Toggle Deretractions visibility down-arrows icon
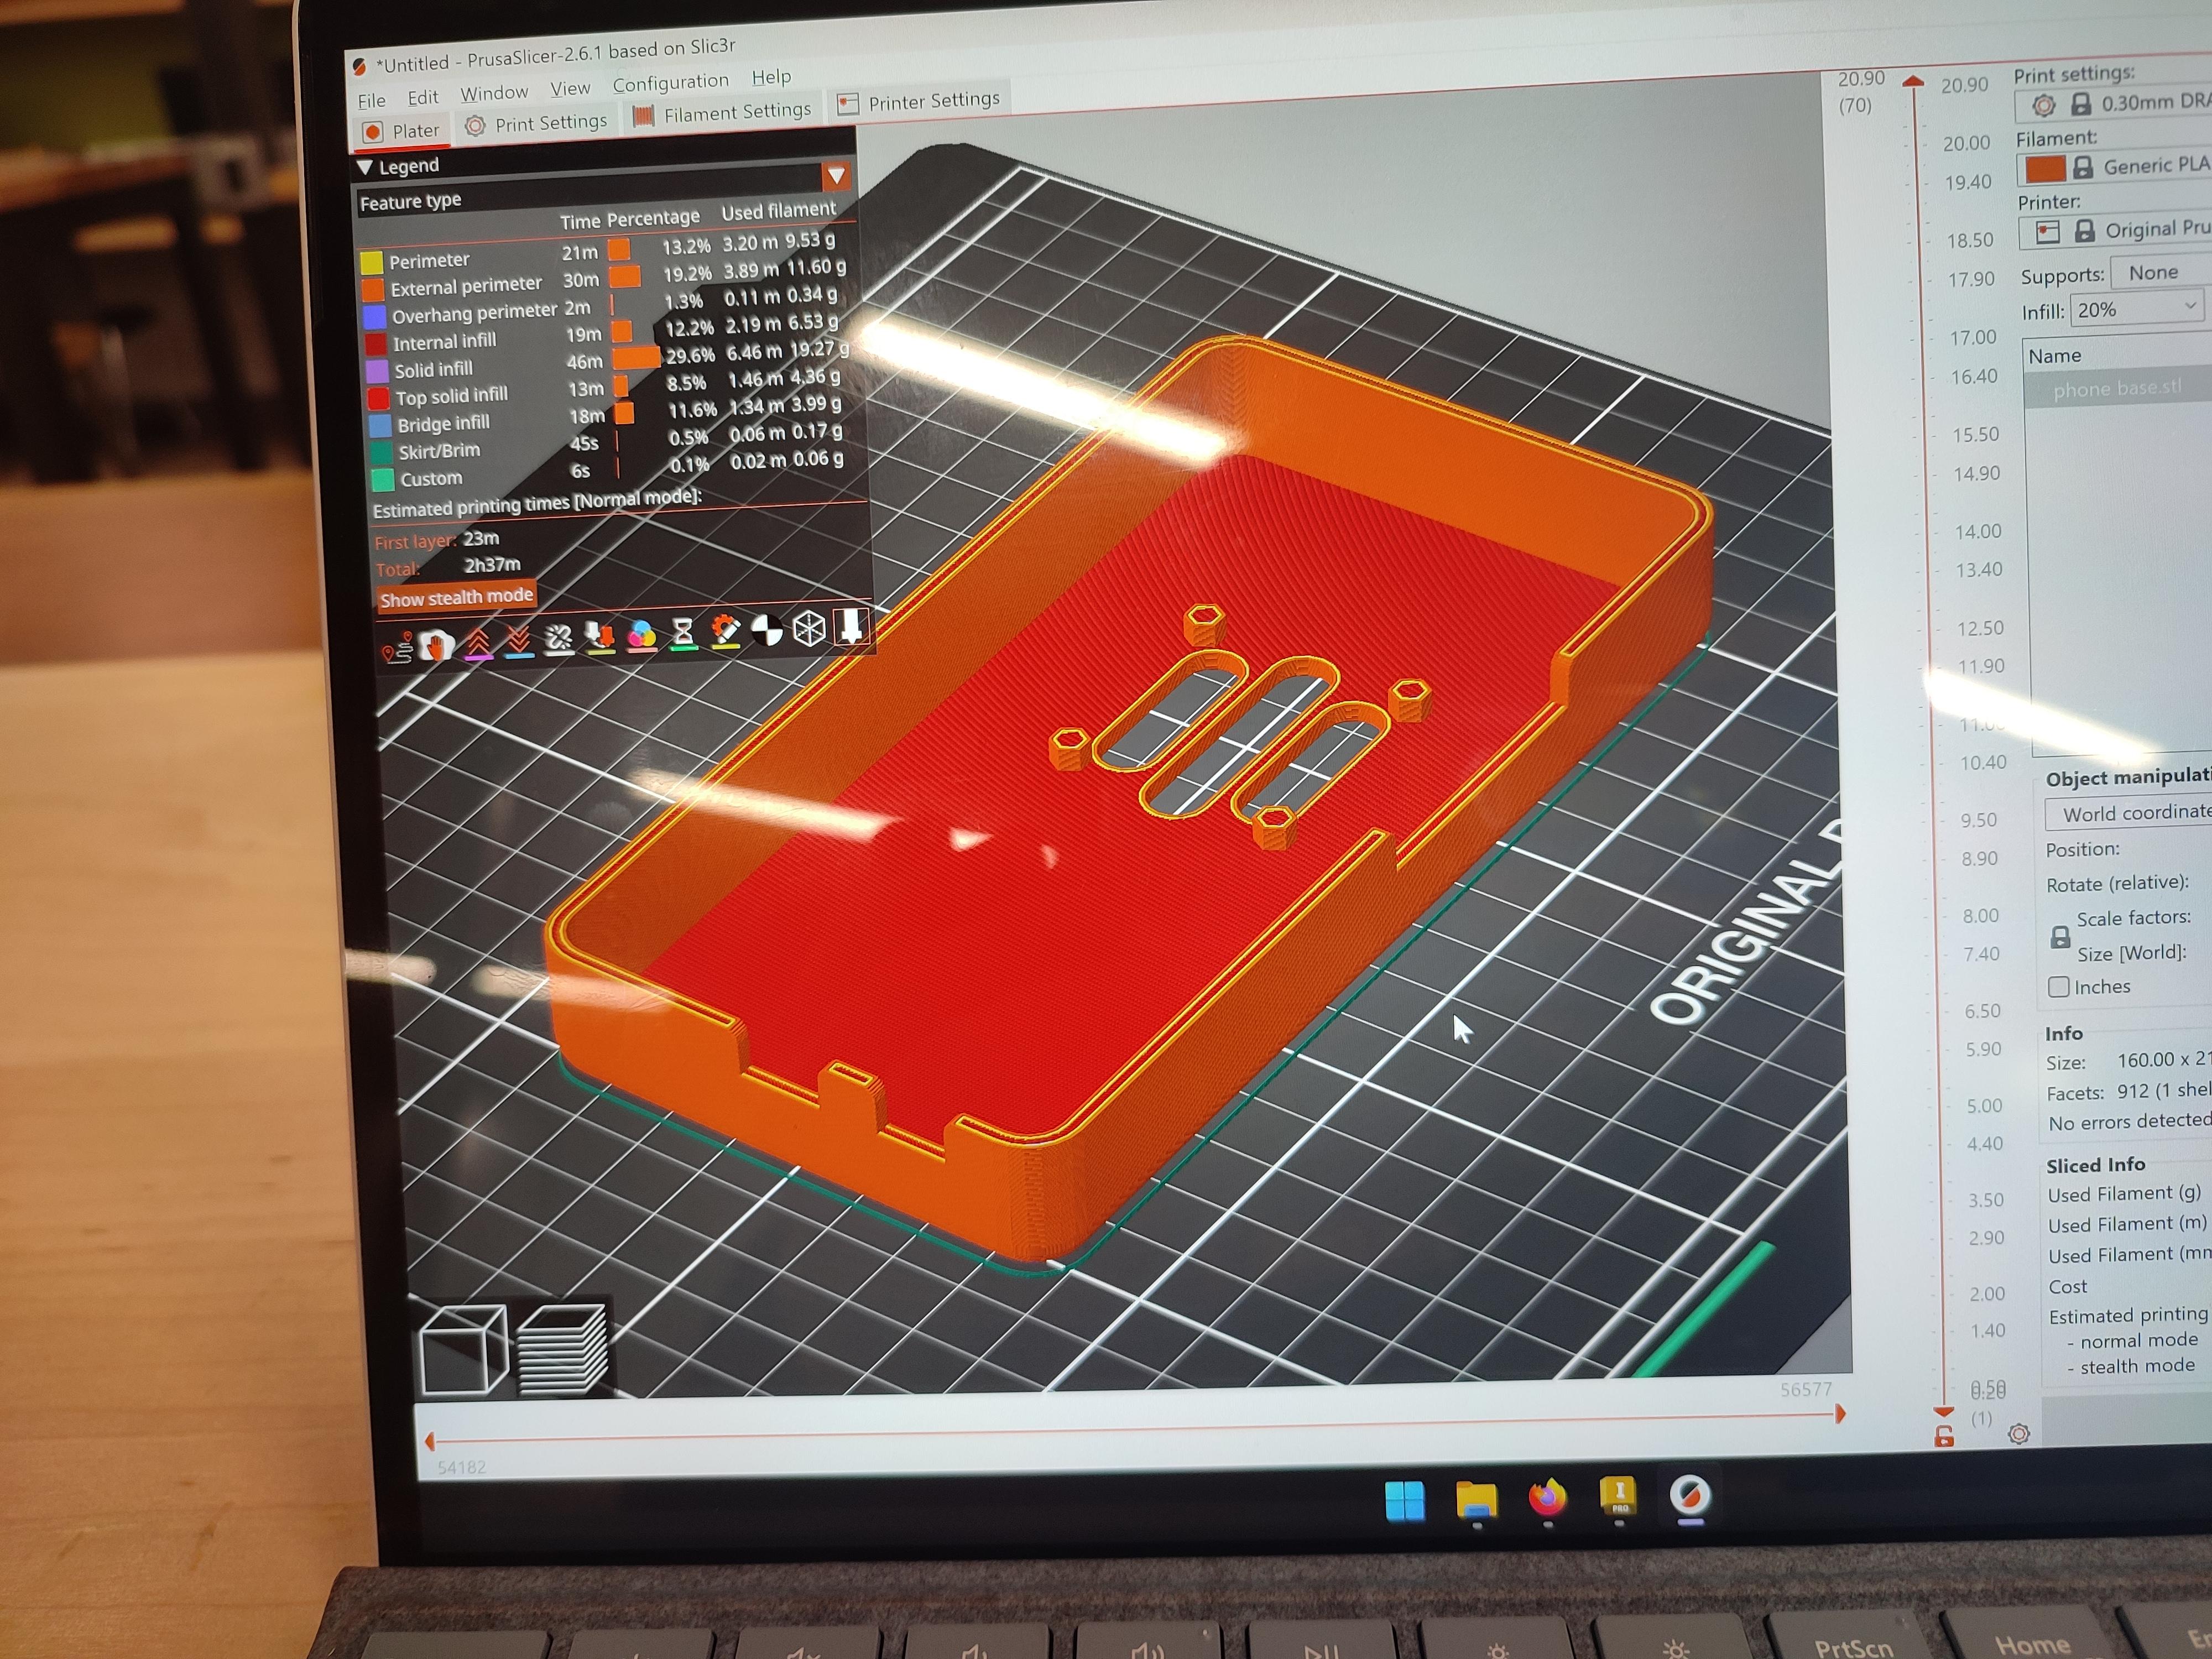 (518, 641)
